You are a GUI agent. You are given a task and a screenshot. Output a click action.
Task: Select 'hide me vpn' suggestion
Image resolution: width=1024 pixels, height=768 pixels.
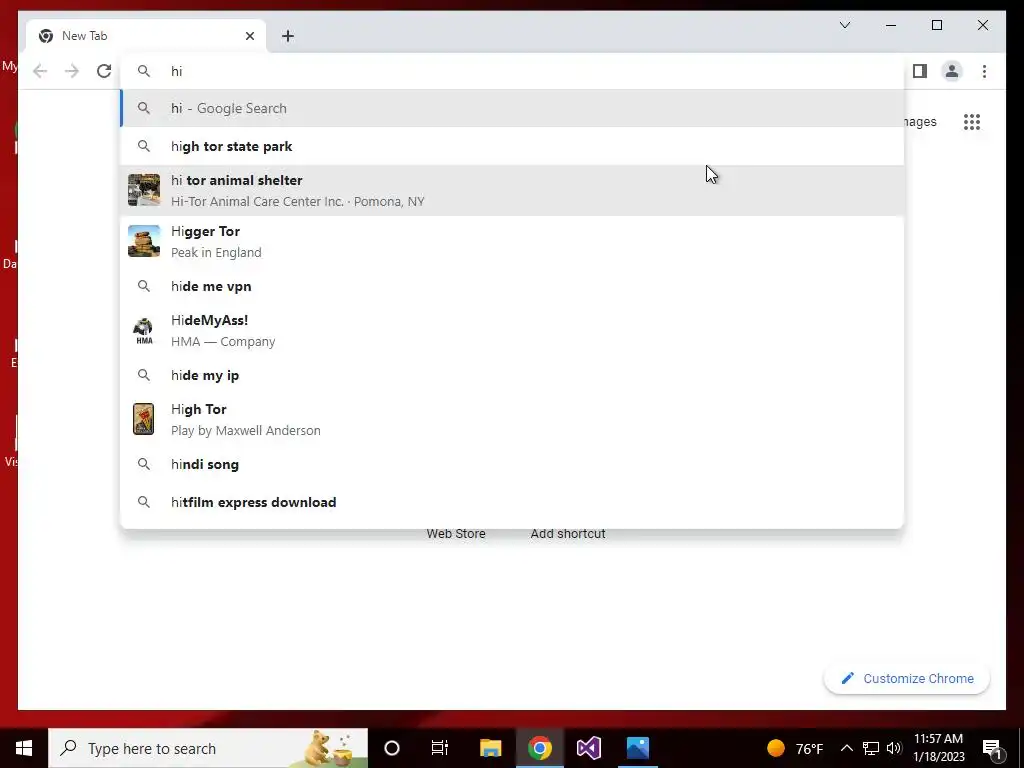(513, 286)
